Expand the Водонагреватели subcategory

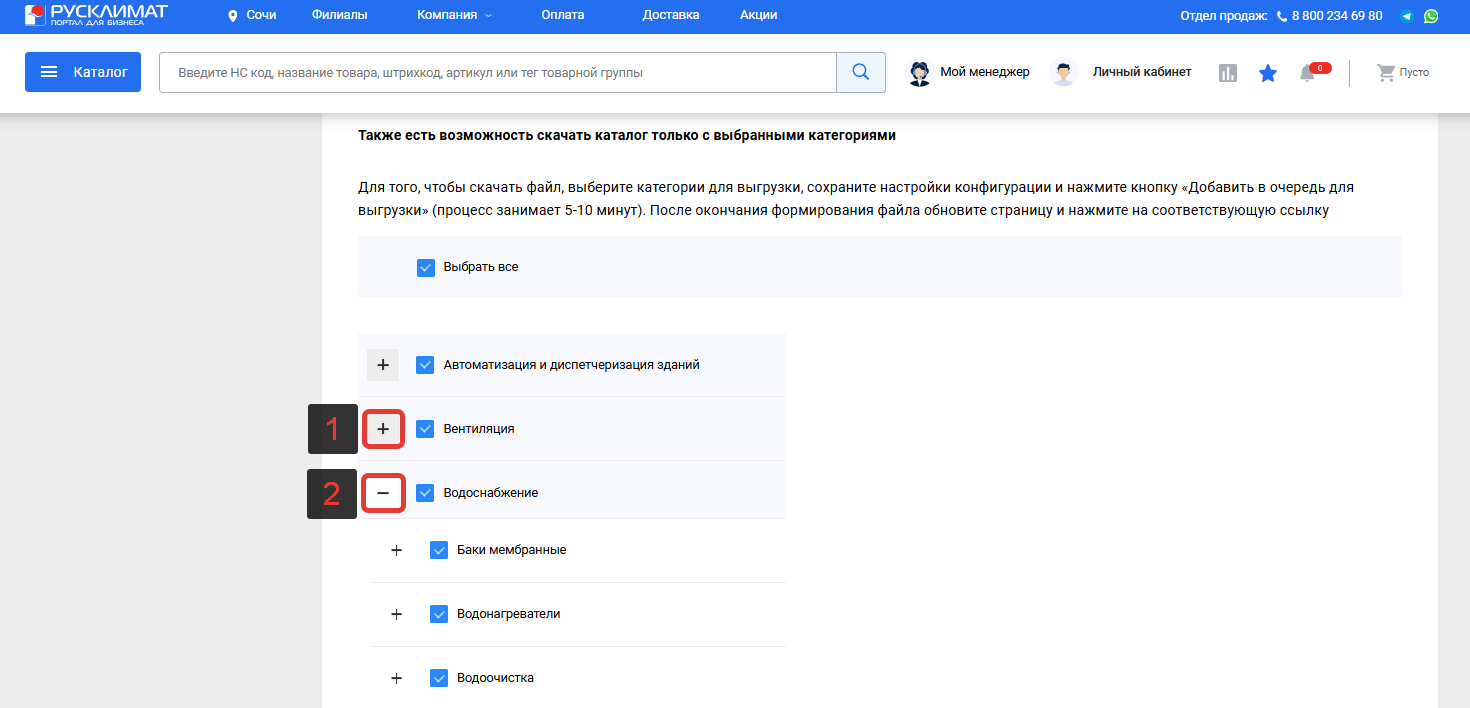pos(396,614)
